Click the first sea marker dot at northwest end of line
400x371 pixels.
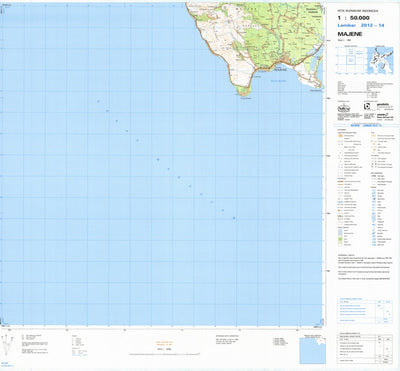(x=98, y=101)
